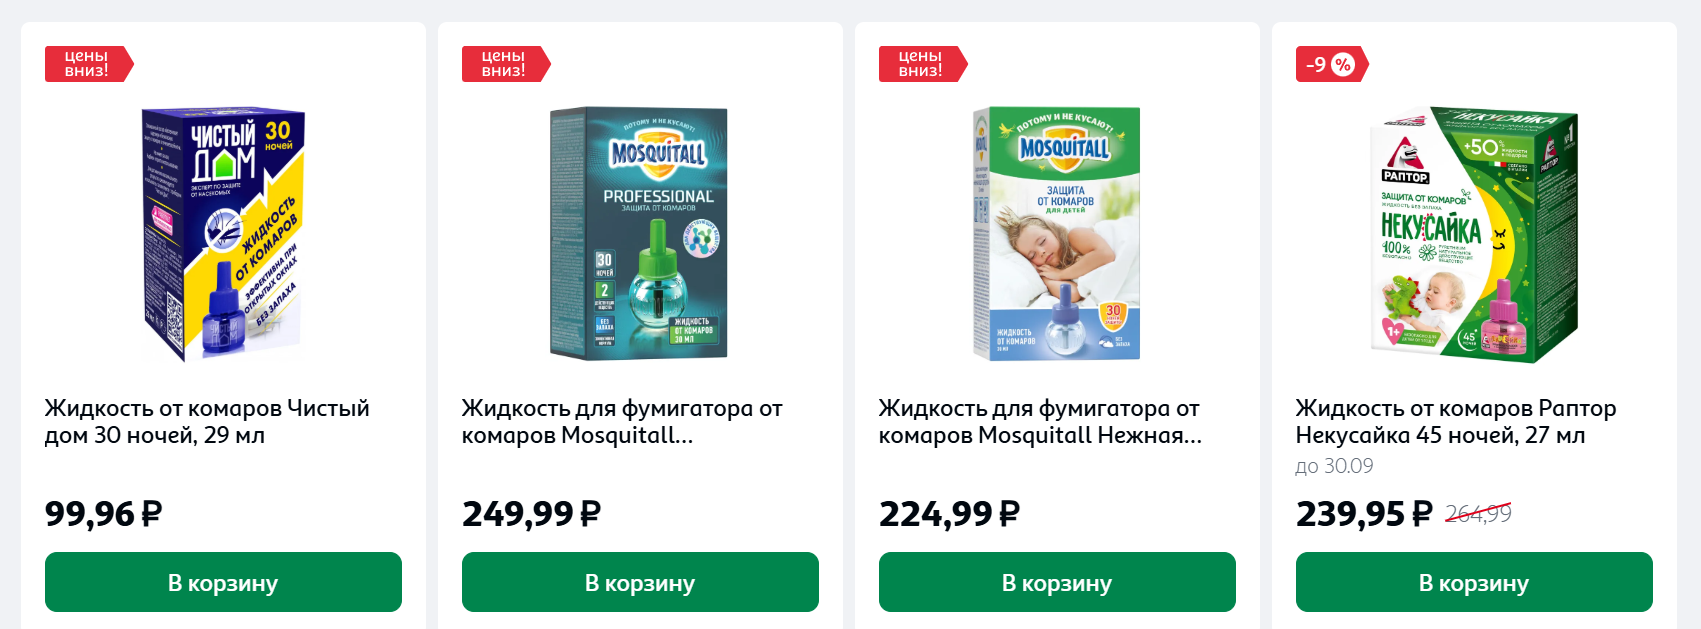The width and height of the screenshot is (1701, 629).
Task: Click 'цены вниз!' badge on Чистый дом
Action: [x=88, y=64]
